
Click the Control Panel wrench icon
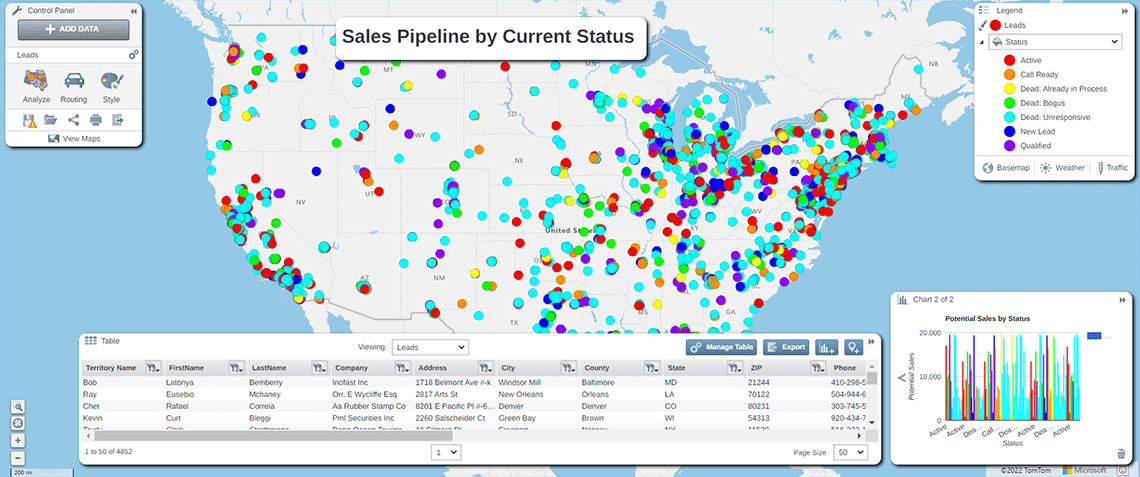pos(18,11)
